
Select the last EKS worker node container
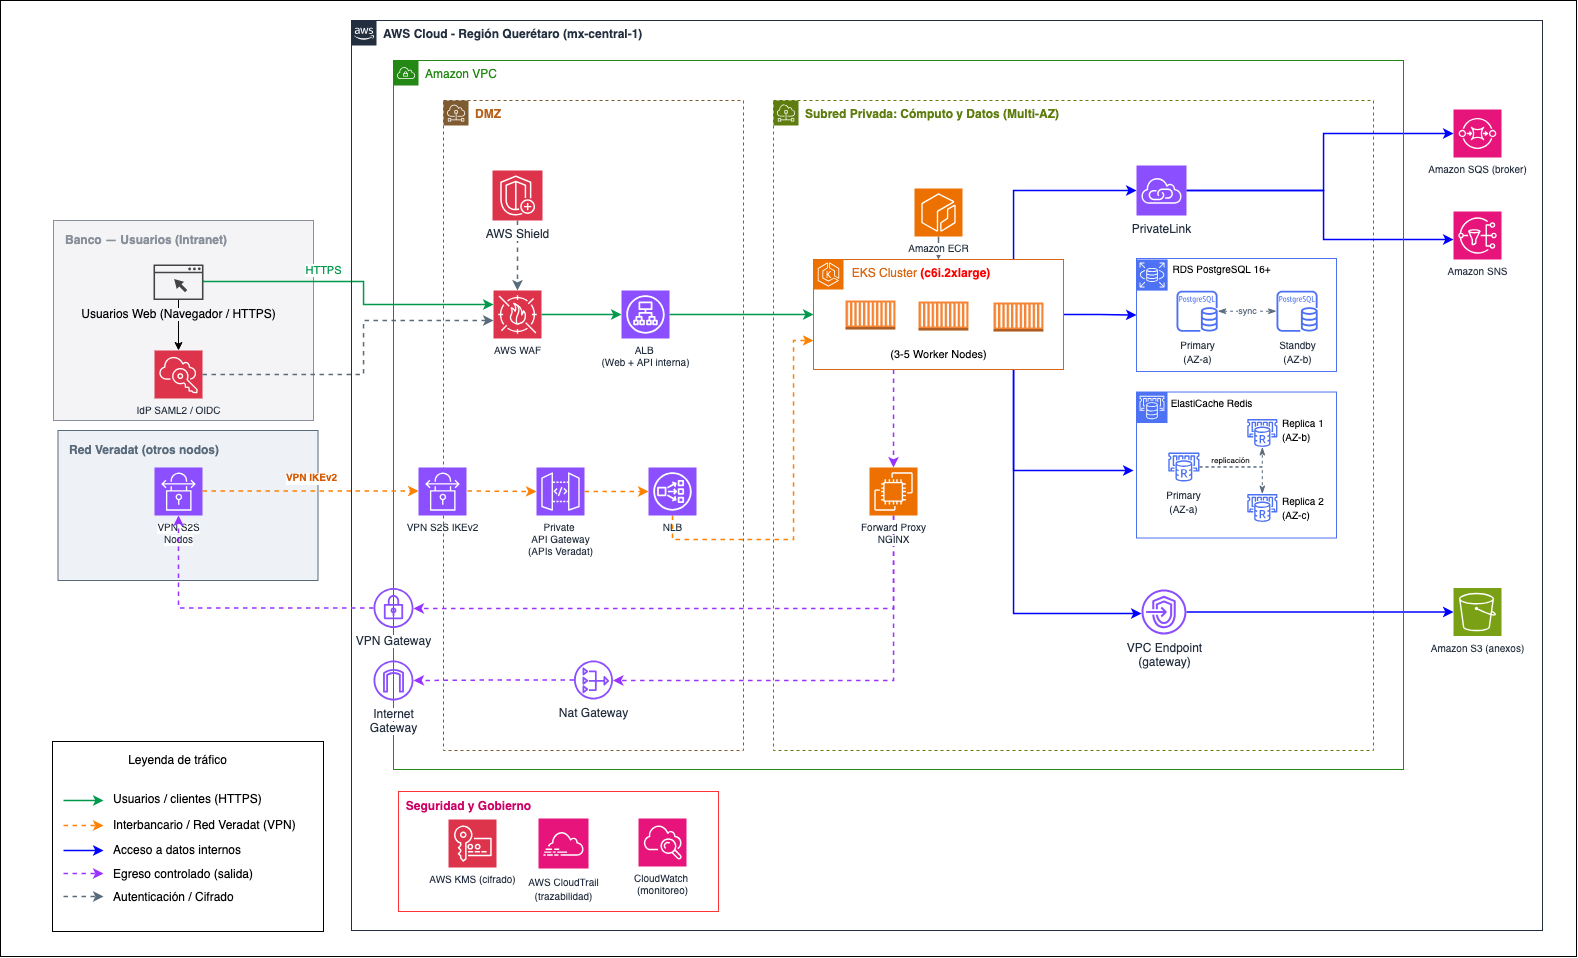(1018, 316)
